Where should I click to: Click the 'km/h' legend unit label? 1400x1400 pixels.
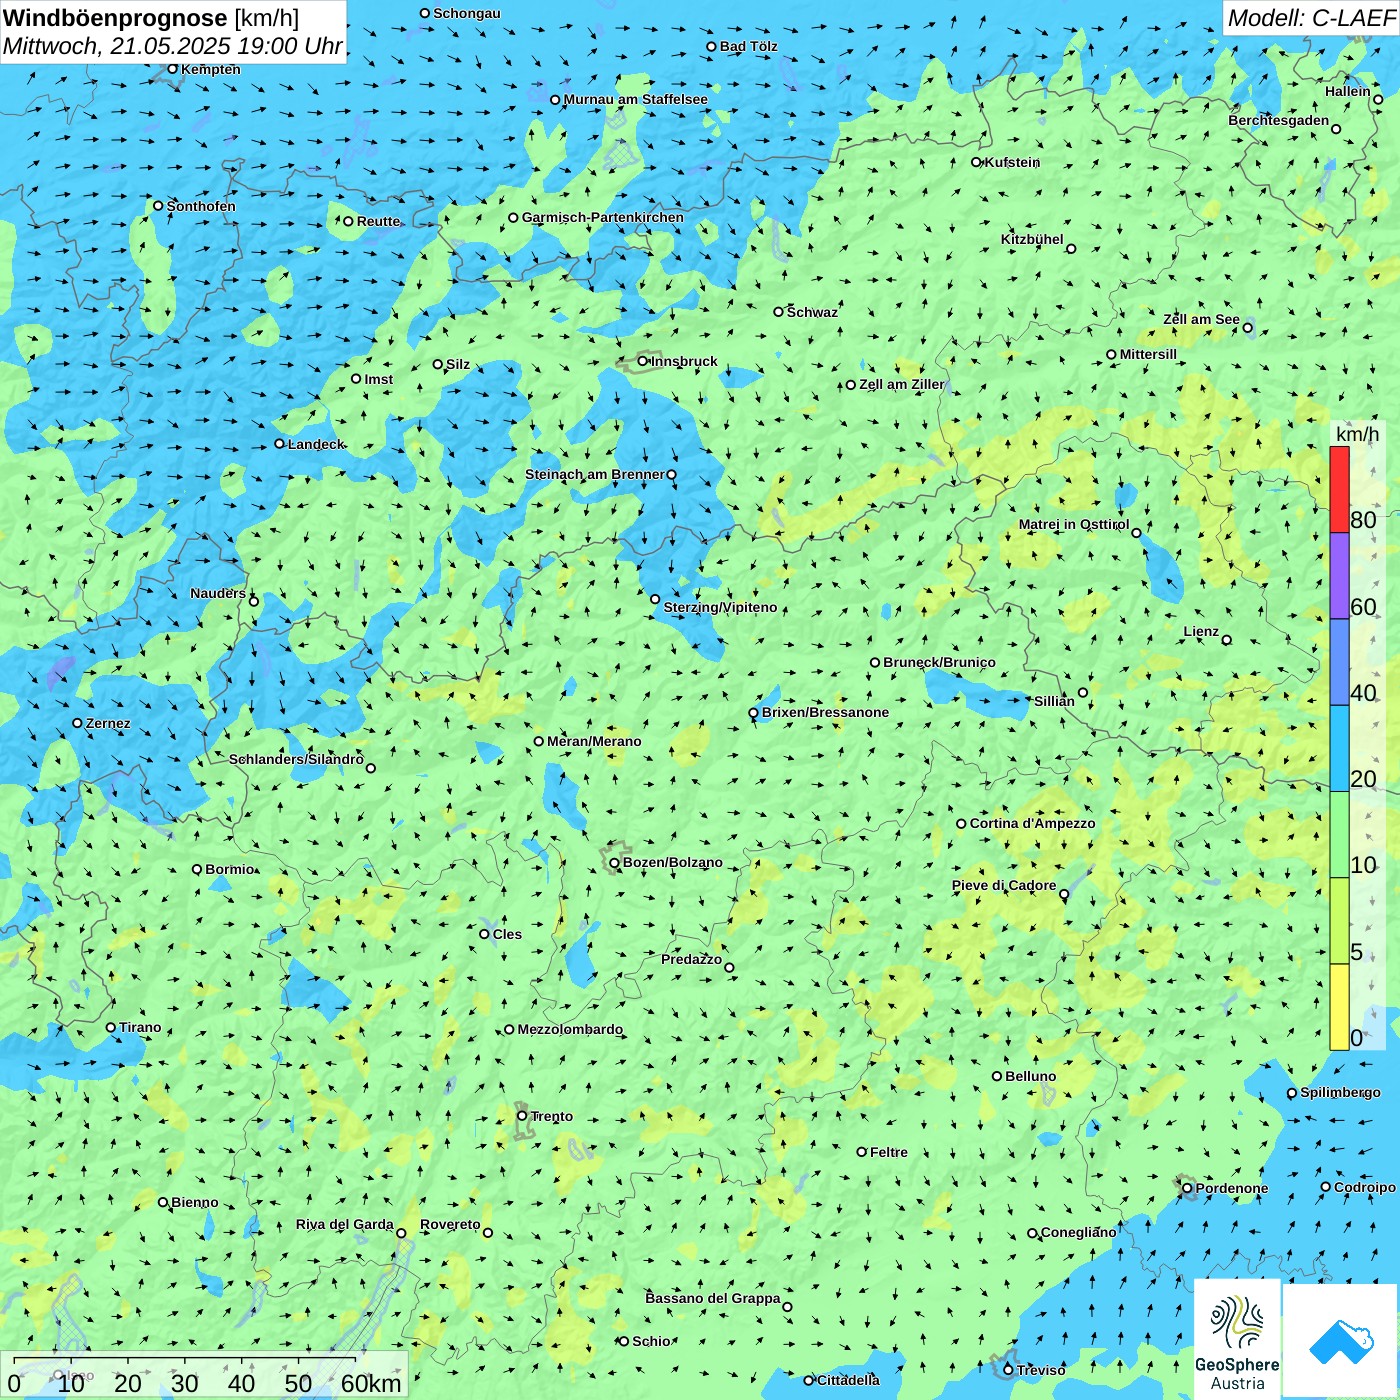click(1357, 434)
